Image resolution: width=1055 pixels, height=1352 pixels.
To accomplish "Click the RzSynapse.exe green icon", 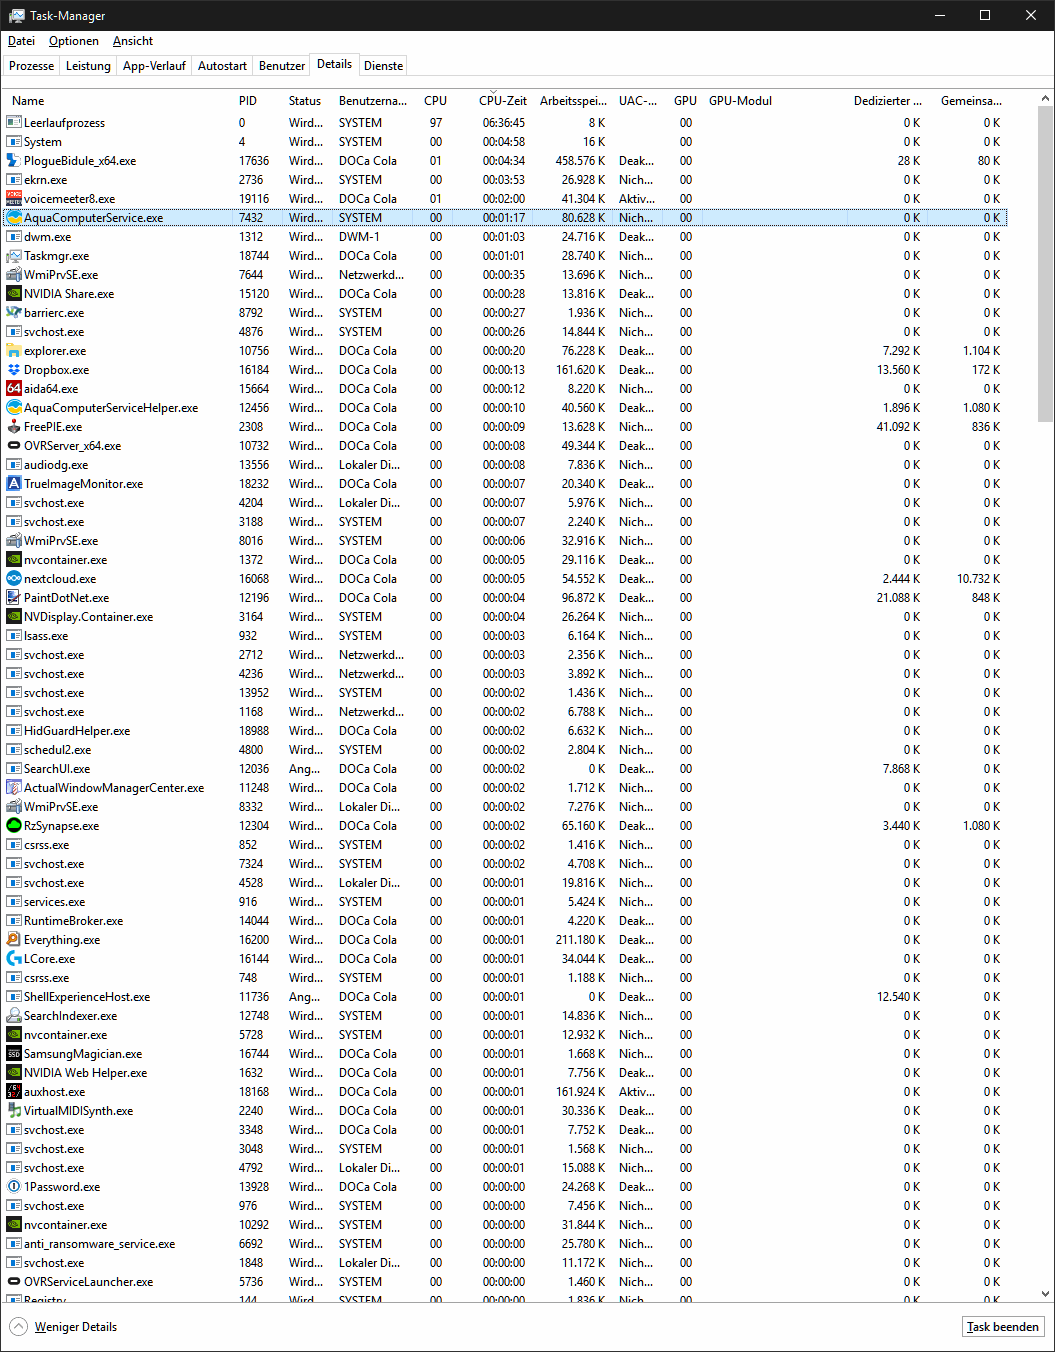I will coord(14,826).
